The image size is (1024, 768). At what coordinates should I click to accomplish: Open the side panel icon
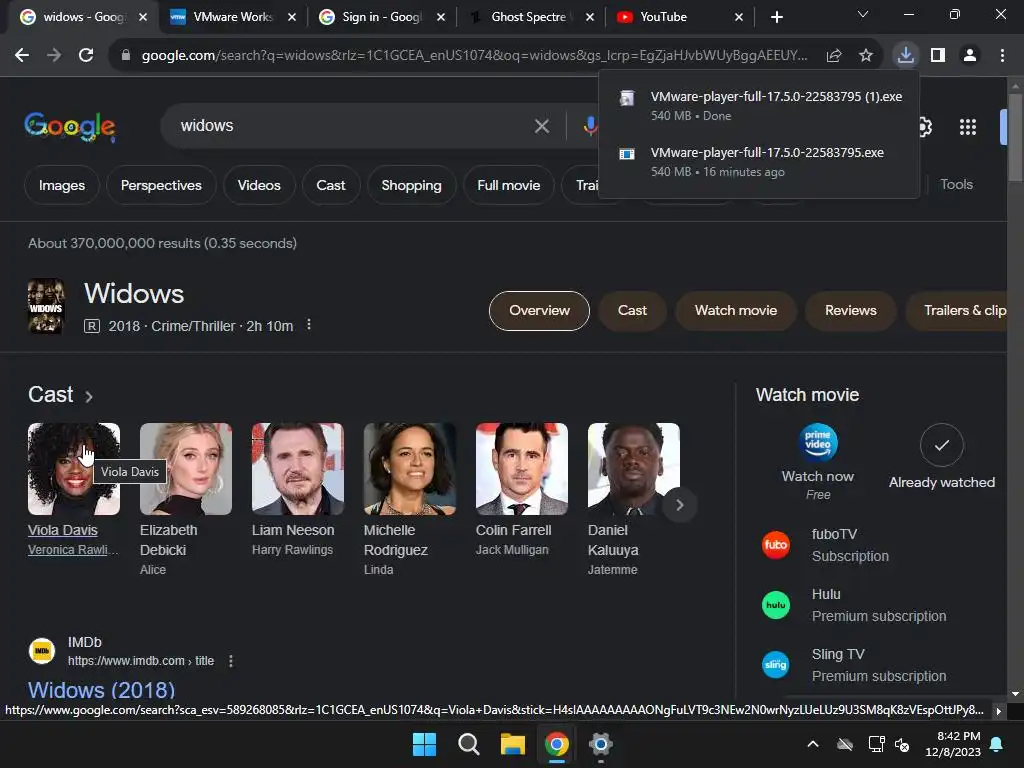[x=938, y=56]
